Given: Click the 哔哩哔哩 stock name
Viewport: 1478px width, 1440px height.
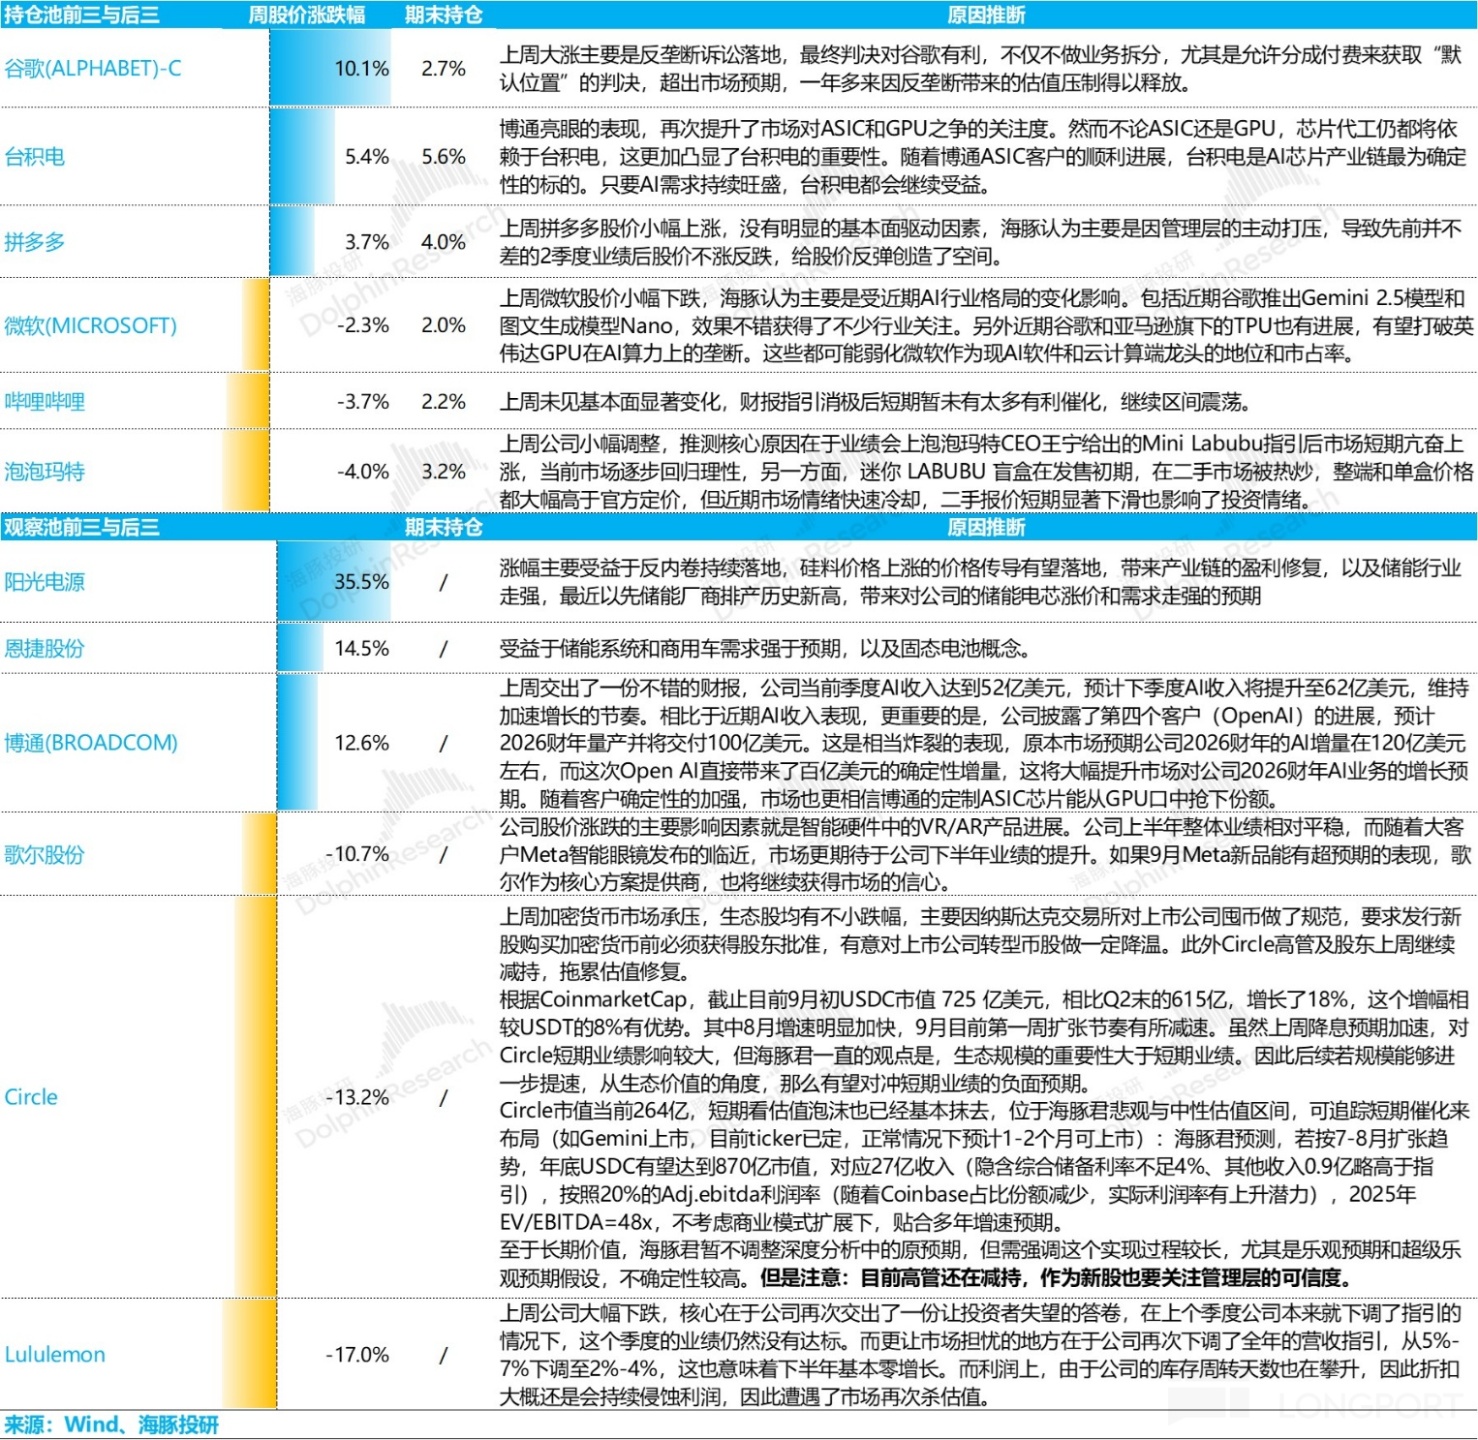Looking at the screenshot, I should 45,402.
